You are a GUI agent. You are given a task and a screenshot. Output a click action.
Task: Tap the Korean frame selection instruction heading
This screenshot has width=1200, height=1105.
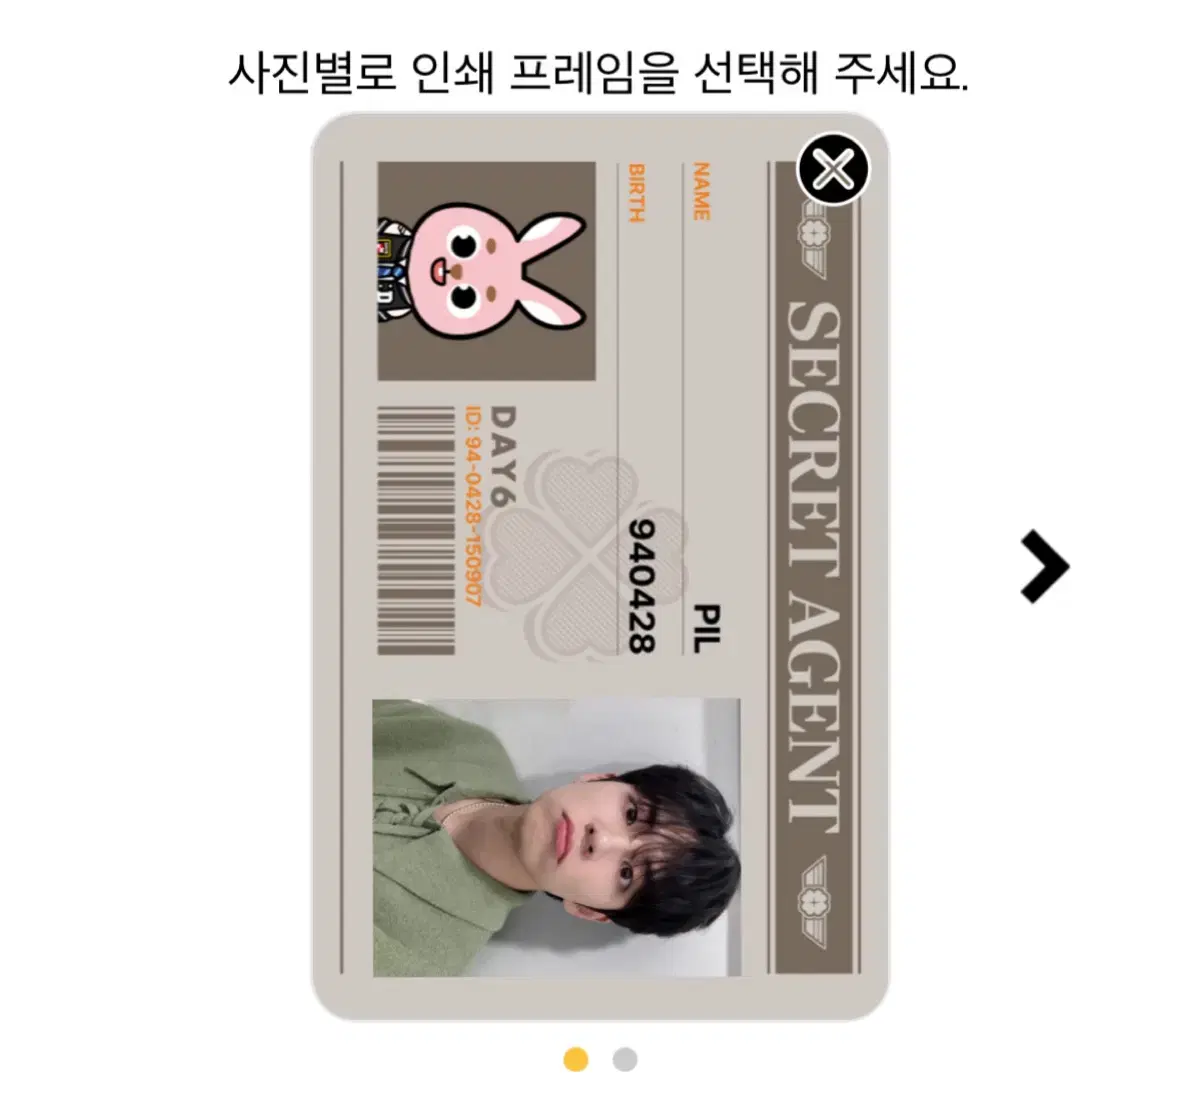tap(599, 73)
